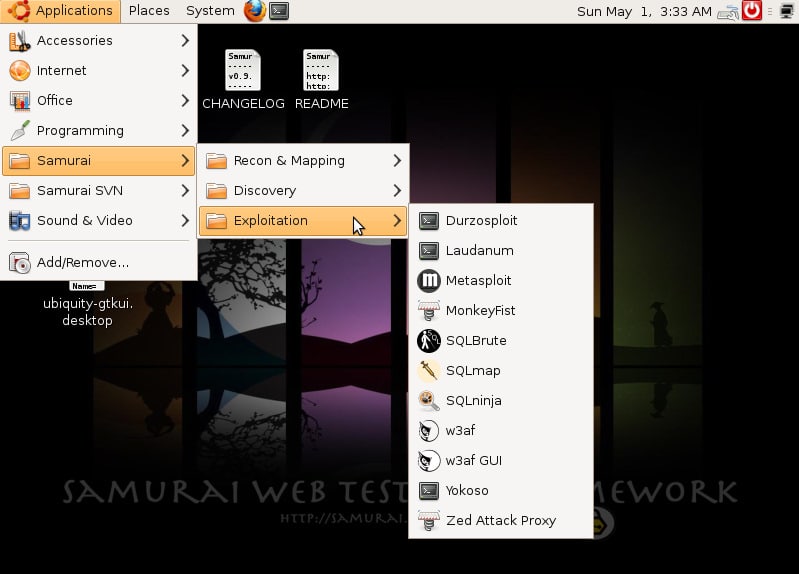Click the red power button icon
The width and height of the screenshot is (799, 574).
tap(753, 11)
